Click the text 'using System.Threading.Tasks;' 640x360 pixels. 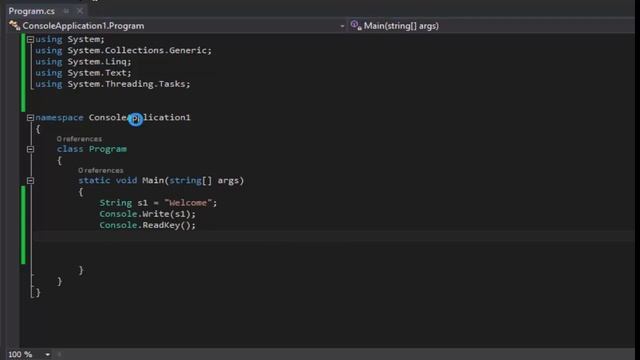[113, 84]
